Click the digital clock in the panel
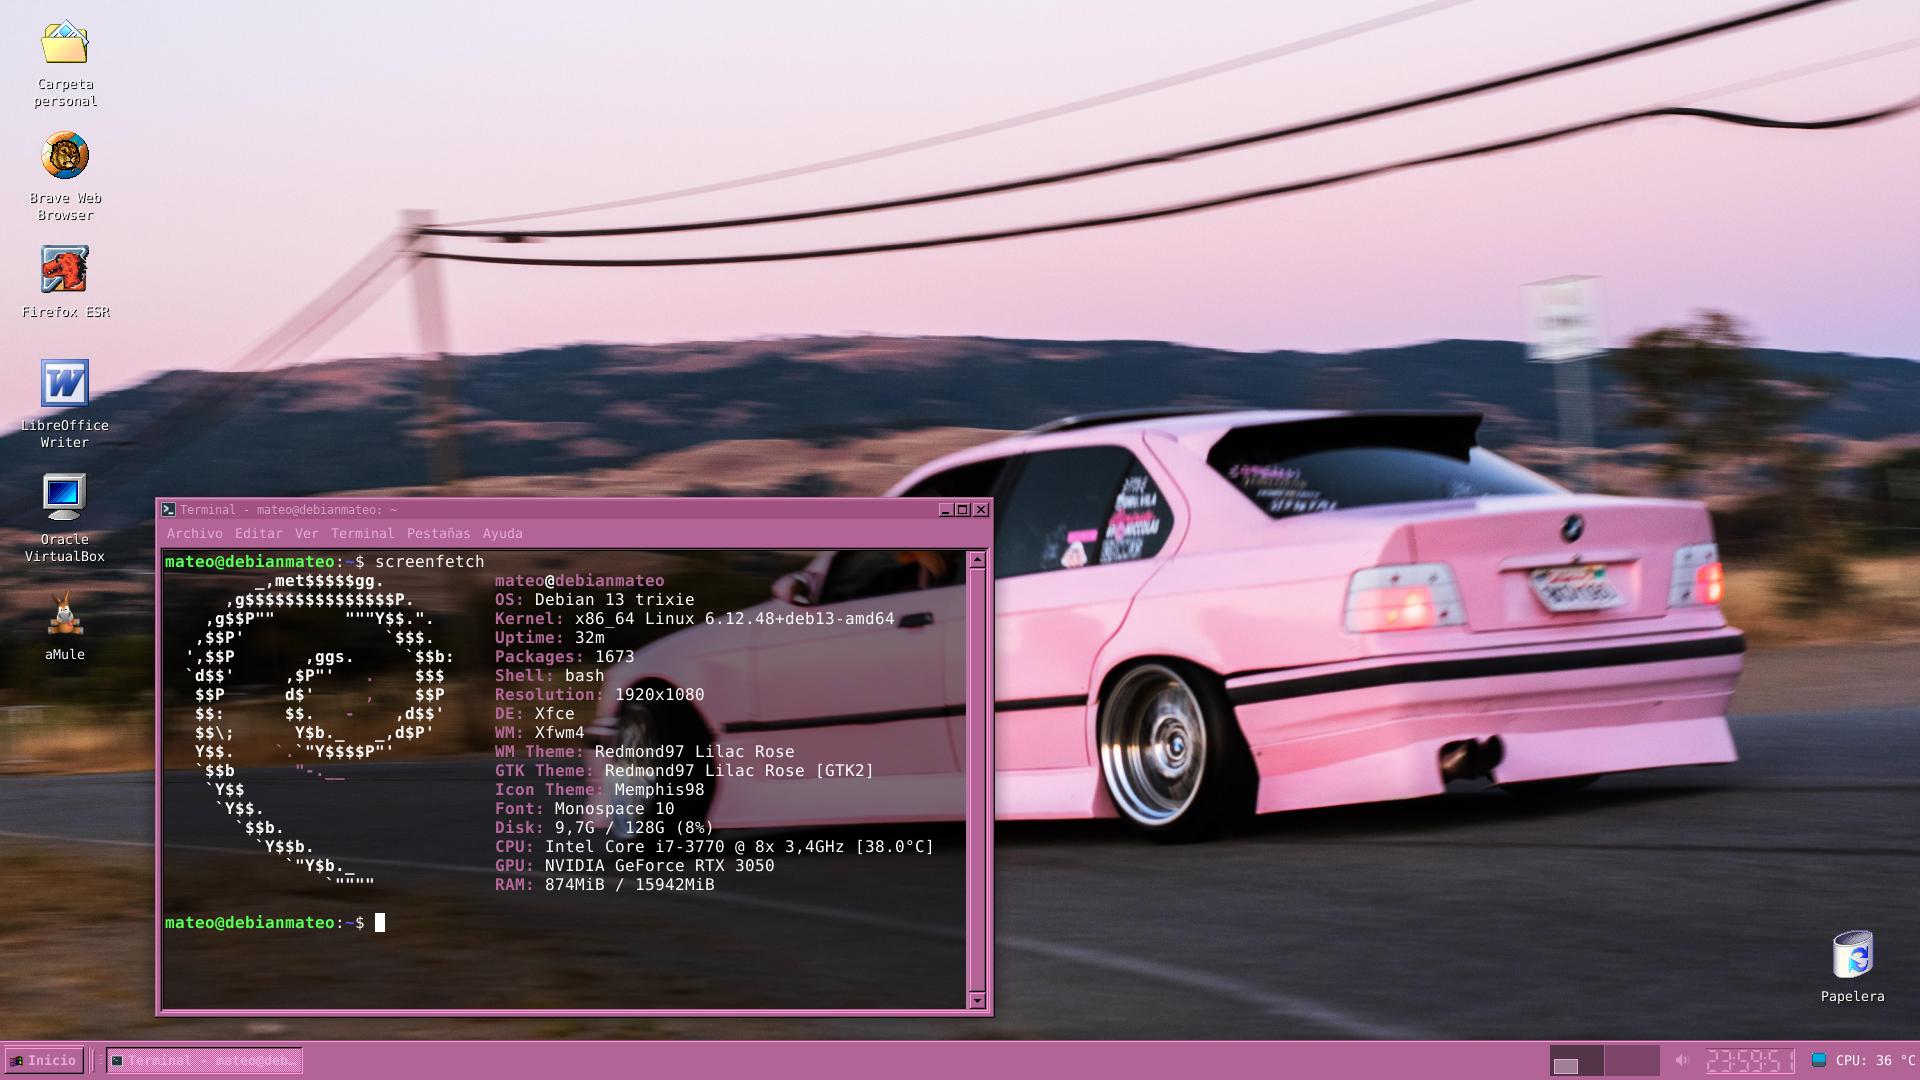The height and width of the screenshot is (1080, 1920). (x=1749, y=1060)
